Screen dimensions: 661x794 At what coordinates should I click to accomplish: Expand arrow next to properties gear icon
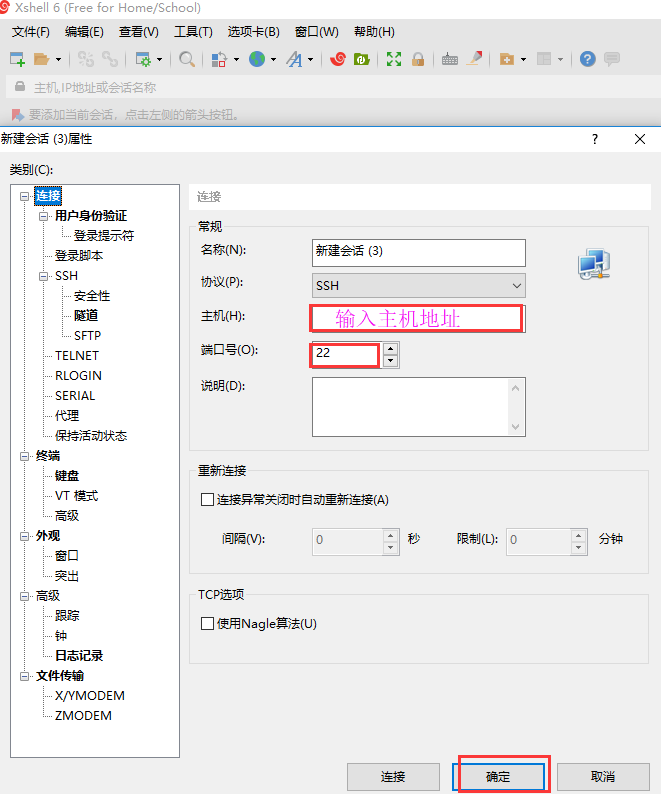[x=159, y=60]
